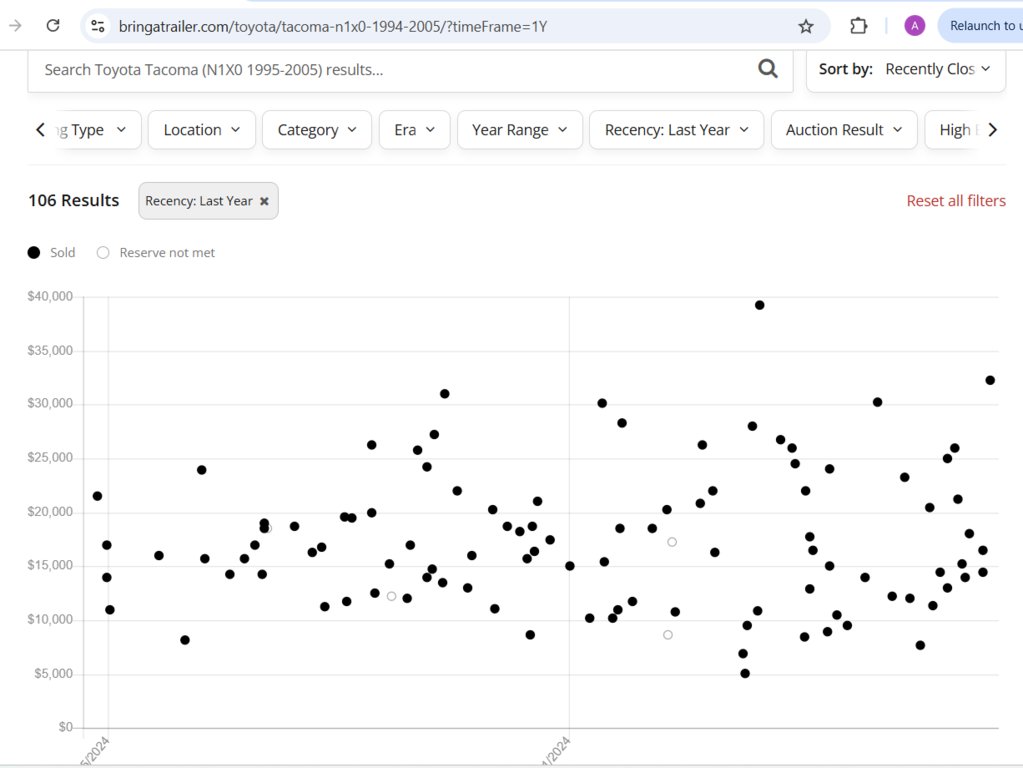Open the Auction Result filter dropdown

coord(844,130)
